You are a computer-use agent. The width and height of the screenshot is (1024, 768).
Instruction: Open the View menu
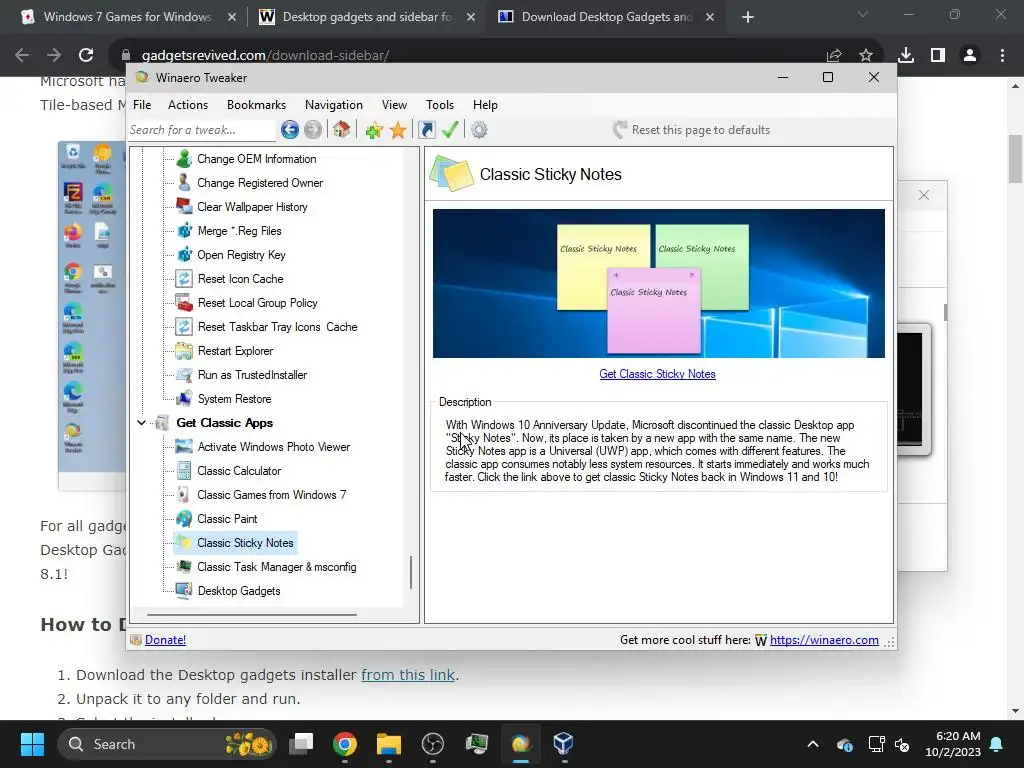pos(394,104)
